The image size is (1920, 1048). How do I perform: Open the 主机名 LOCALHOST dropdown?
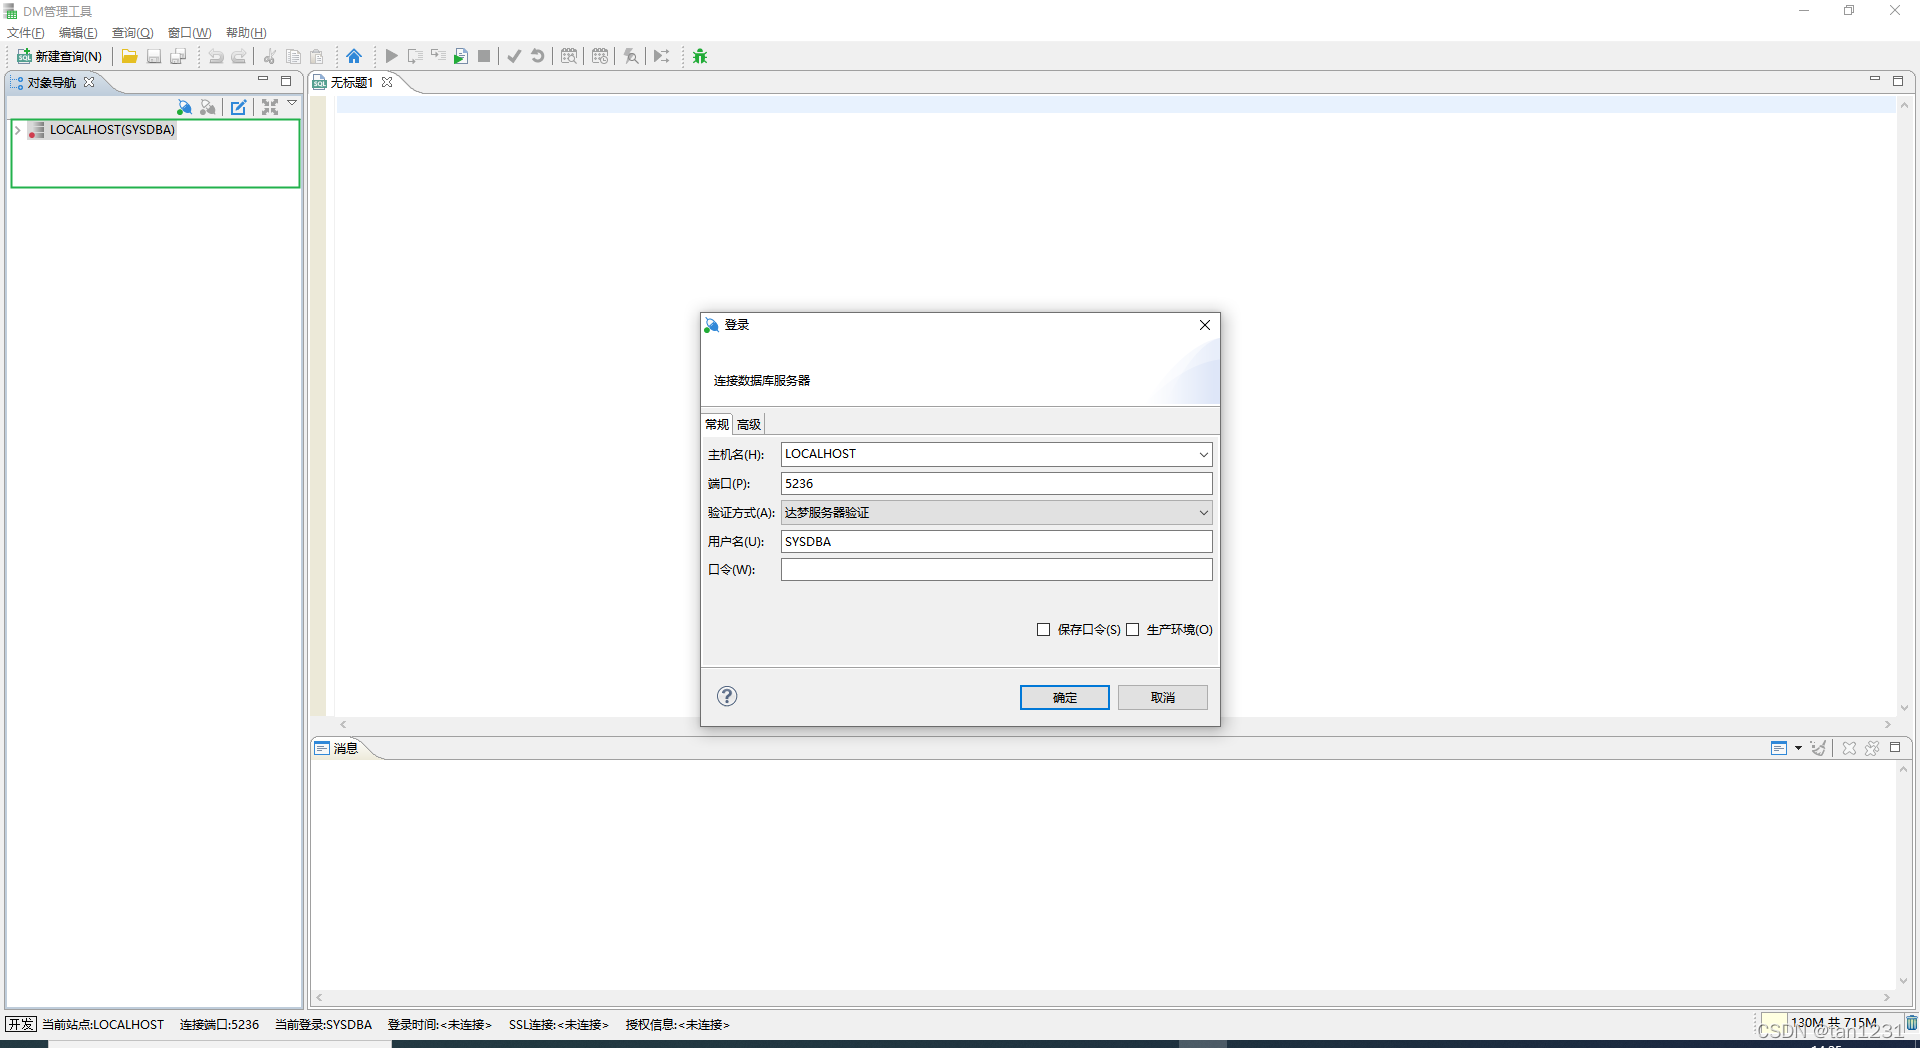pyautogui.click(x=1203, y=454)
